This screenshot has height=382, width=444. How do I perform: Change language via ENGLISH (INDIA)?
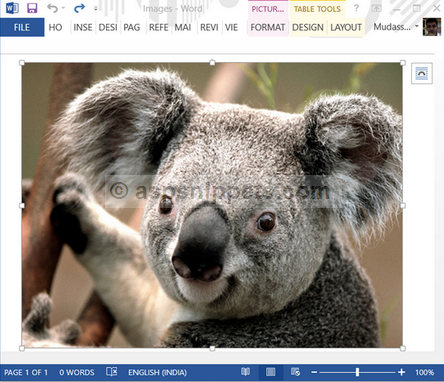coord(157,372)
